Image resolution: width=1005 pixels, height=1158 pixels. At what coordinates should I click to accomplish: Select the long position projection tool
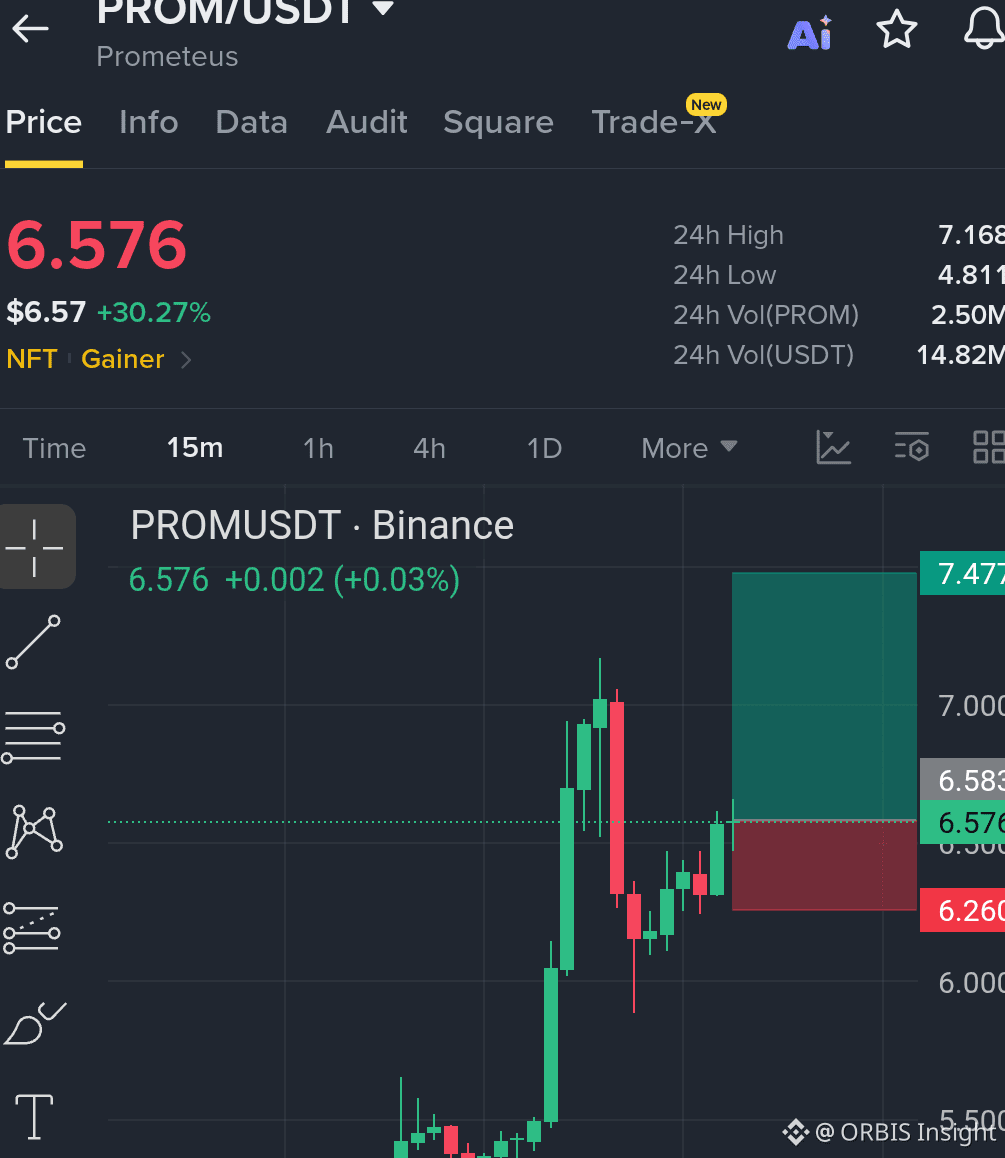tap(32, 928)
